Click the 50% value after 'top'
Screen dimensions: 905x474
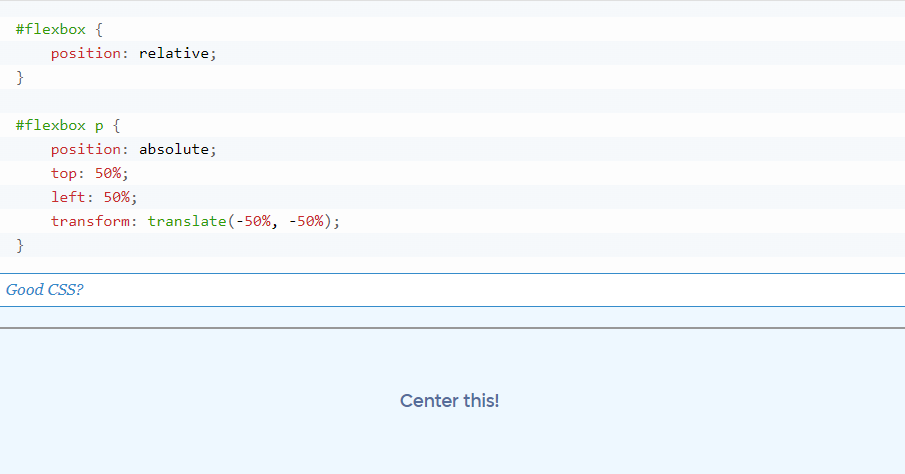[108, 173]
